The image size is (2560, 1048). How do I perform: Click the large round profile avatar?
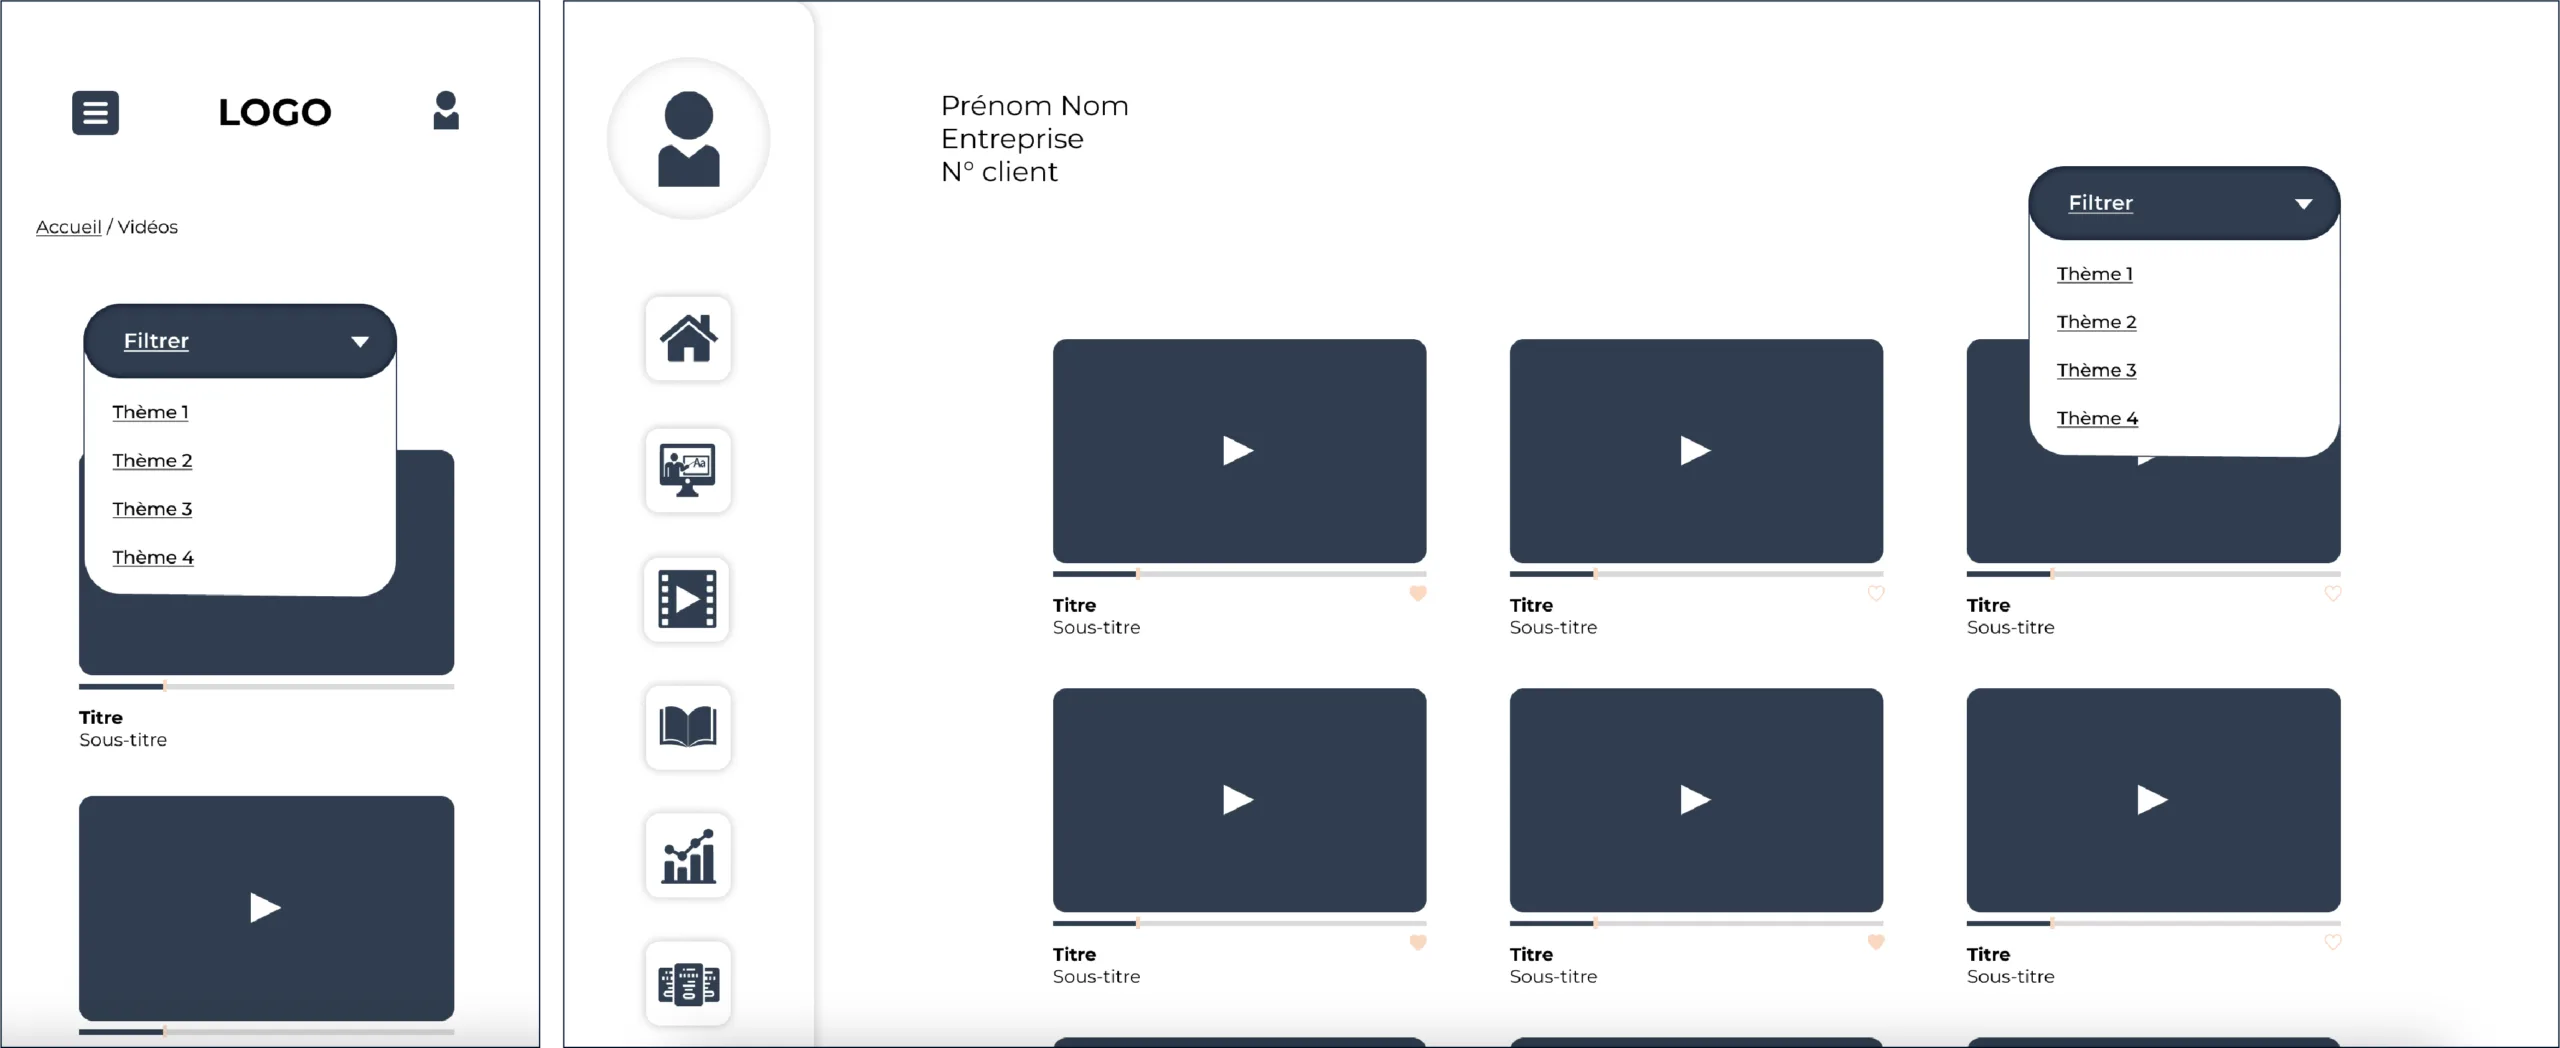pyautogui.click(x=688, y=139)
